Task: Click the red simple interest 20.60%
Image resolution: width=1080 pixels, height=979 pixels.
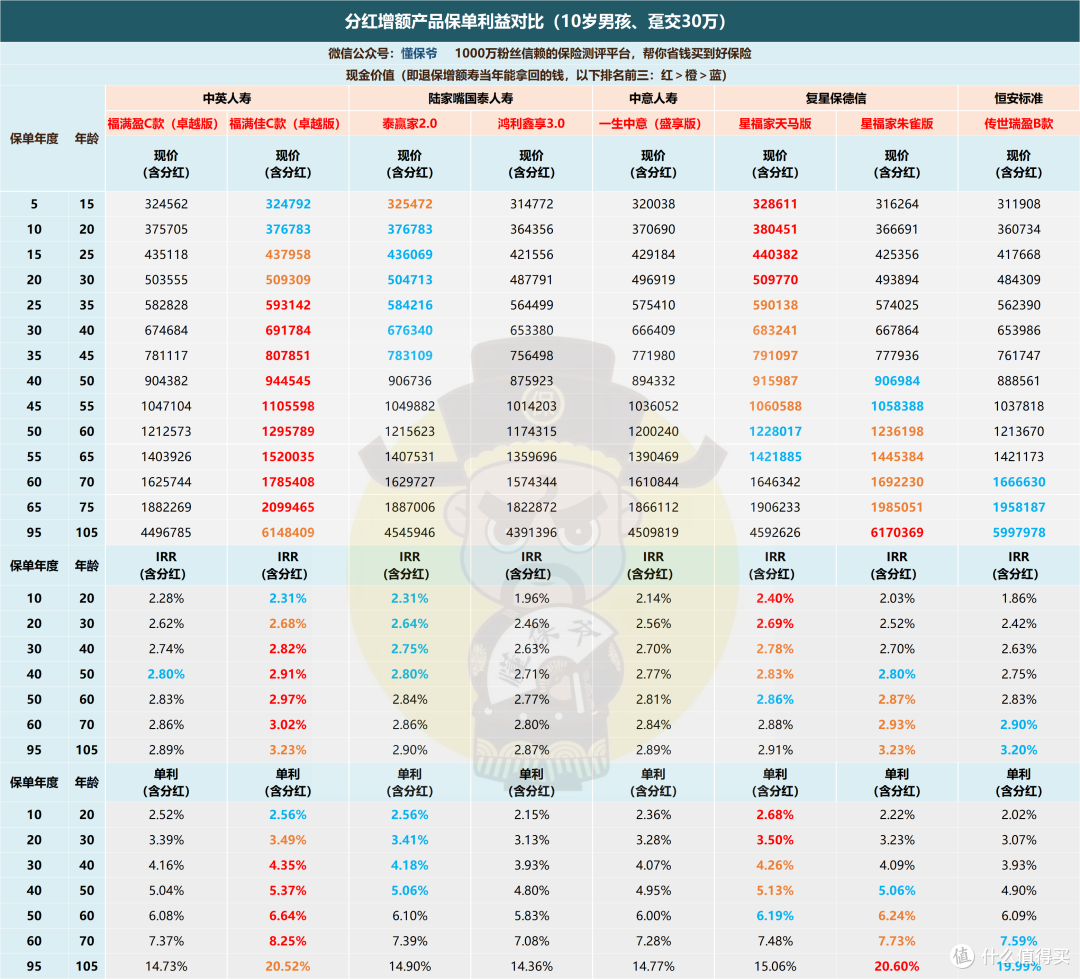Action: point(897,966)
